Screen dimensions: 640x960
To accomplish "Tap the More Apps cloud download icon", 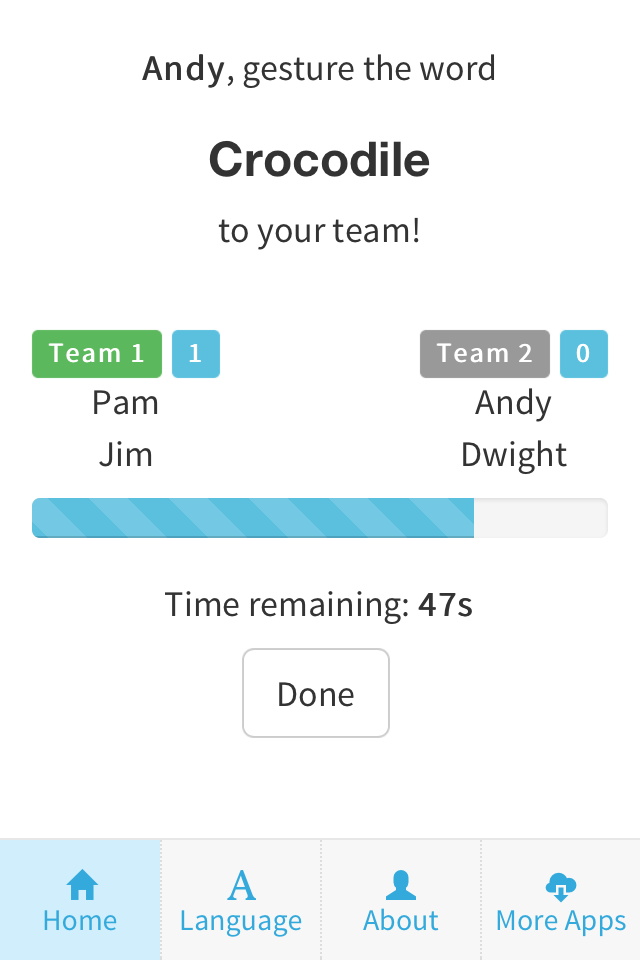I will click(x=561, y=885).
